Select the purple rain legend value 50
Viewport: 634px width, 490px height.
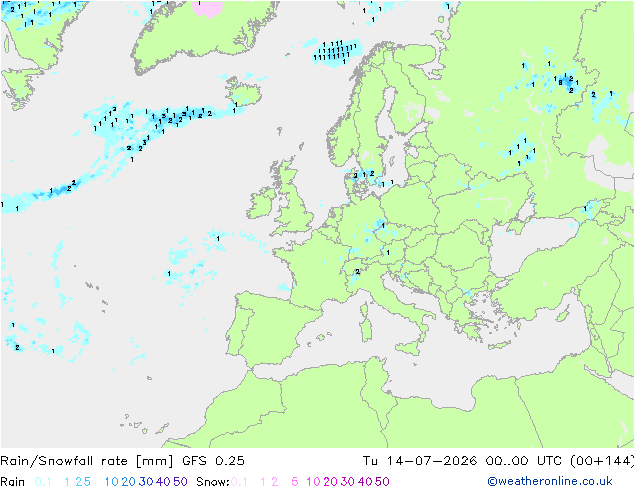[x=180, y=482]
